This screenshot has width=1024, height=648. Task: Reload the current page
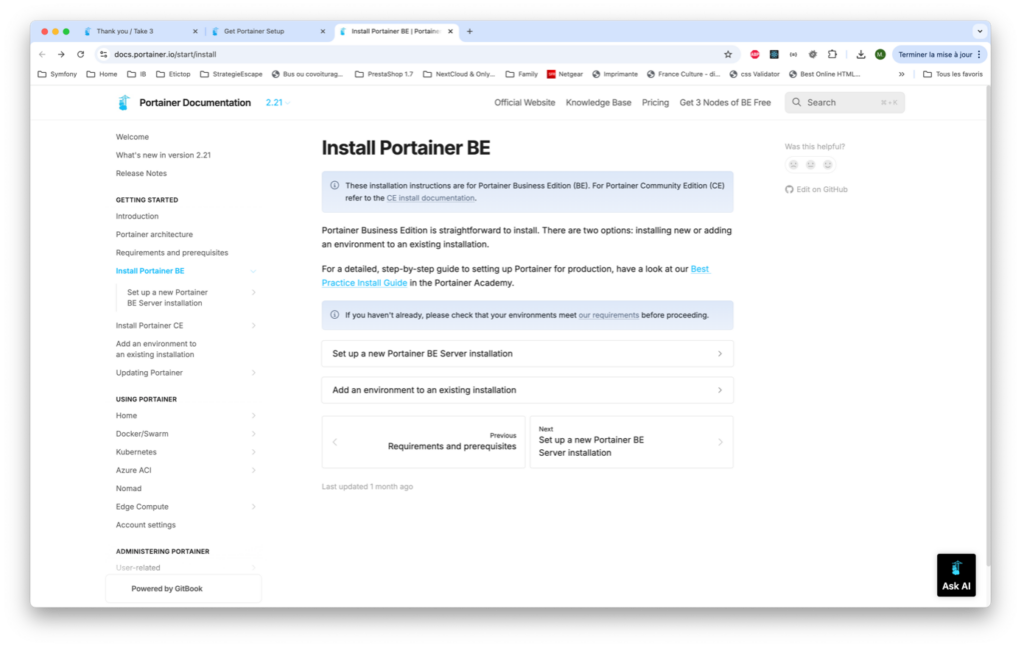pos(80,54)
